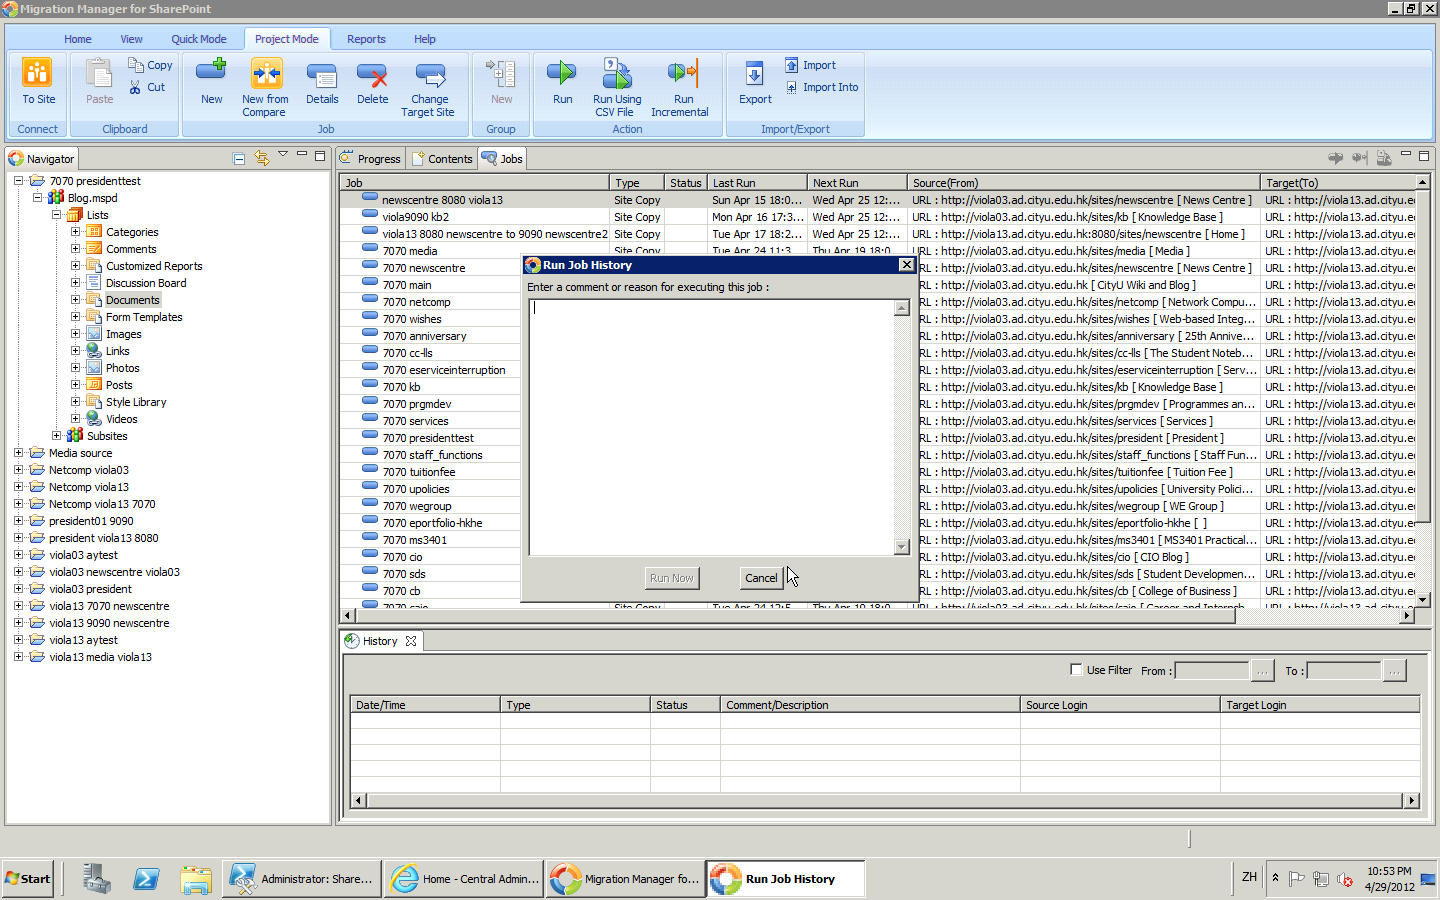Expand Netcomp viola03 node

19,470
